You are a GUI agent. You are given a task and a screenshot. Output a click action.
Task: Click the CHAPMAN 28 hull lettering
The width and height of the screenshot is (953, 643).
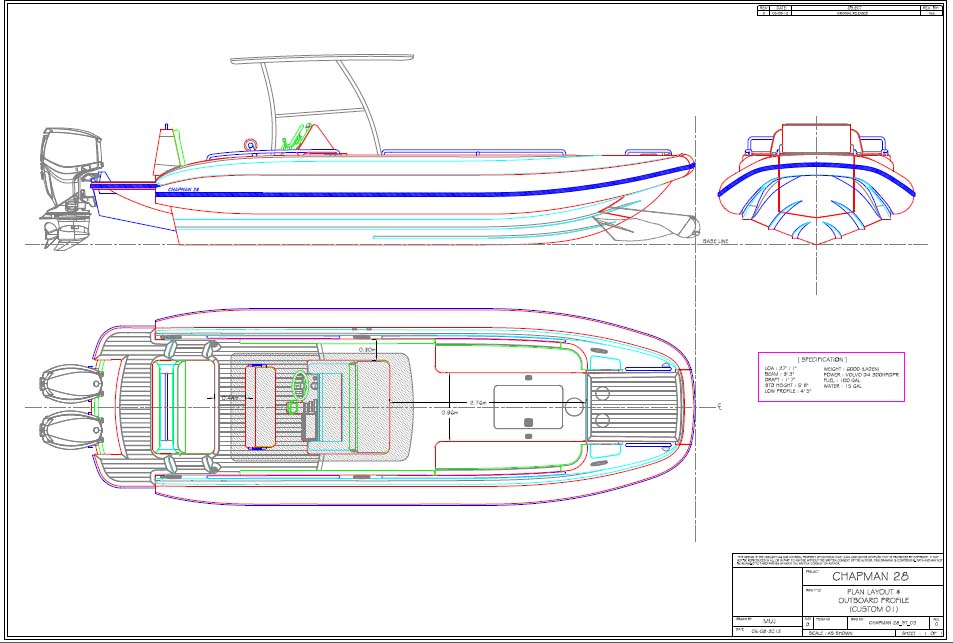click(x=183, y=188)
